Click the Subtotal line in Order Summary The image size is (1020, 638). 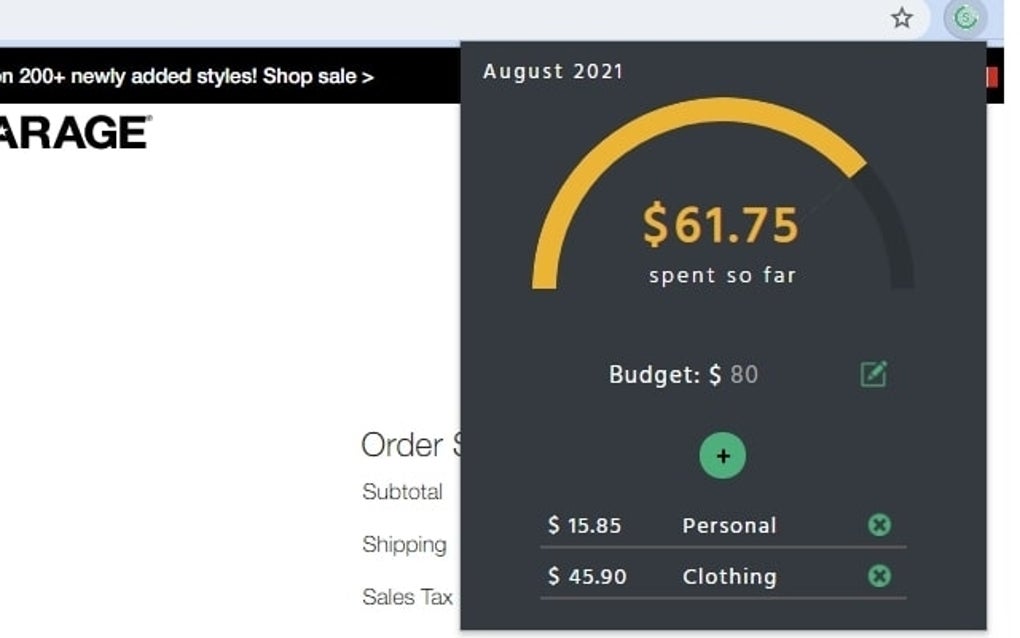(402, 491)
